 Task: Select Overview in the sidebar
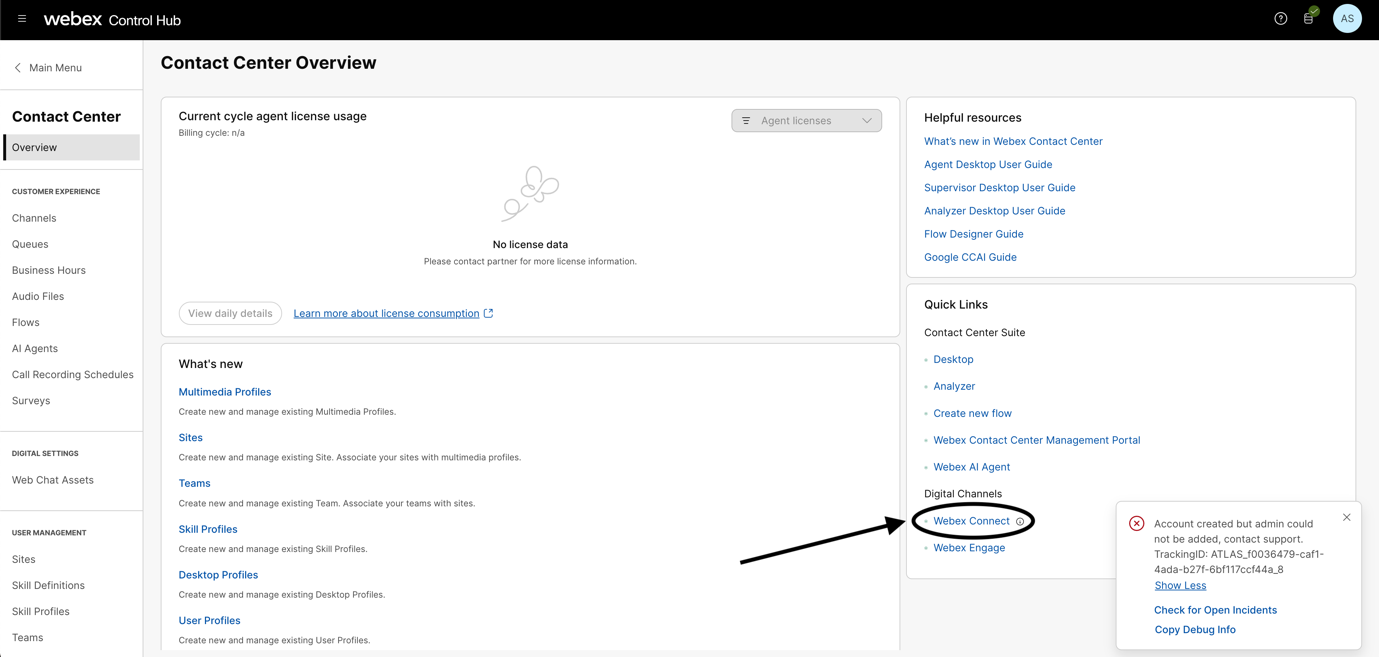(72, 147)
